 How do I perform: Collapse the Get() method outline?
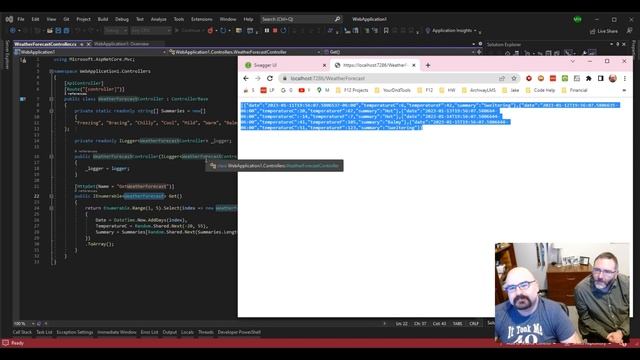click(51, 196)
